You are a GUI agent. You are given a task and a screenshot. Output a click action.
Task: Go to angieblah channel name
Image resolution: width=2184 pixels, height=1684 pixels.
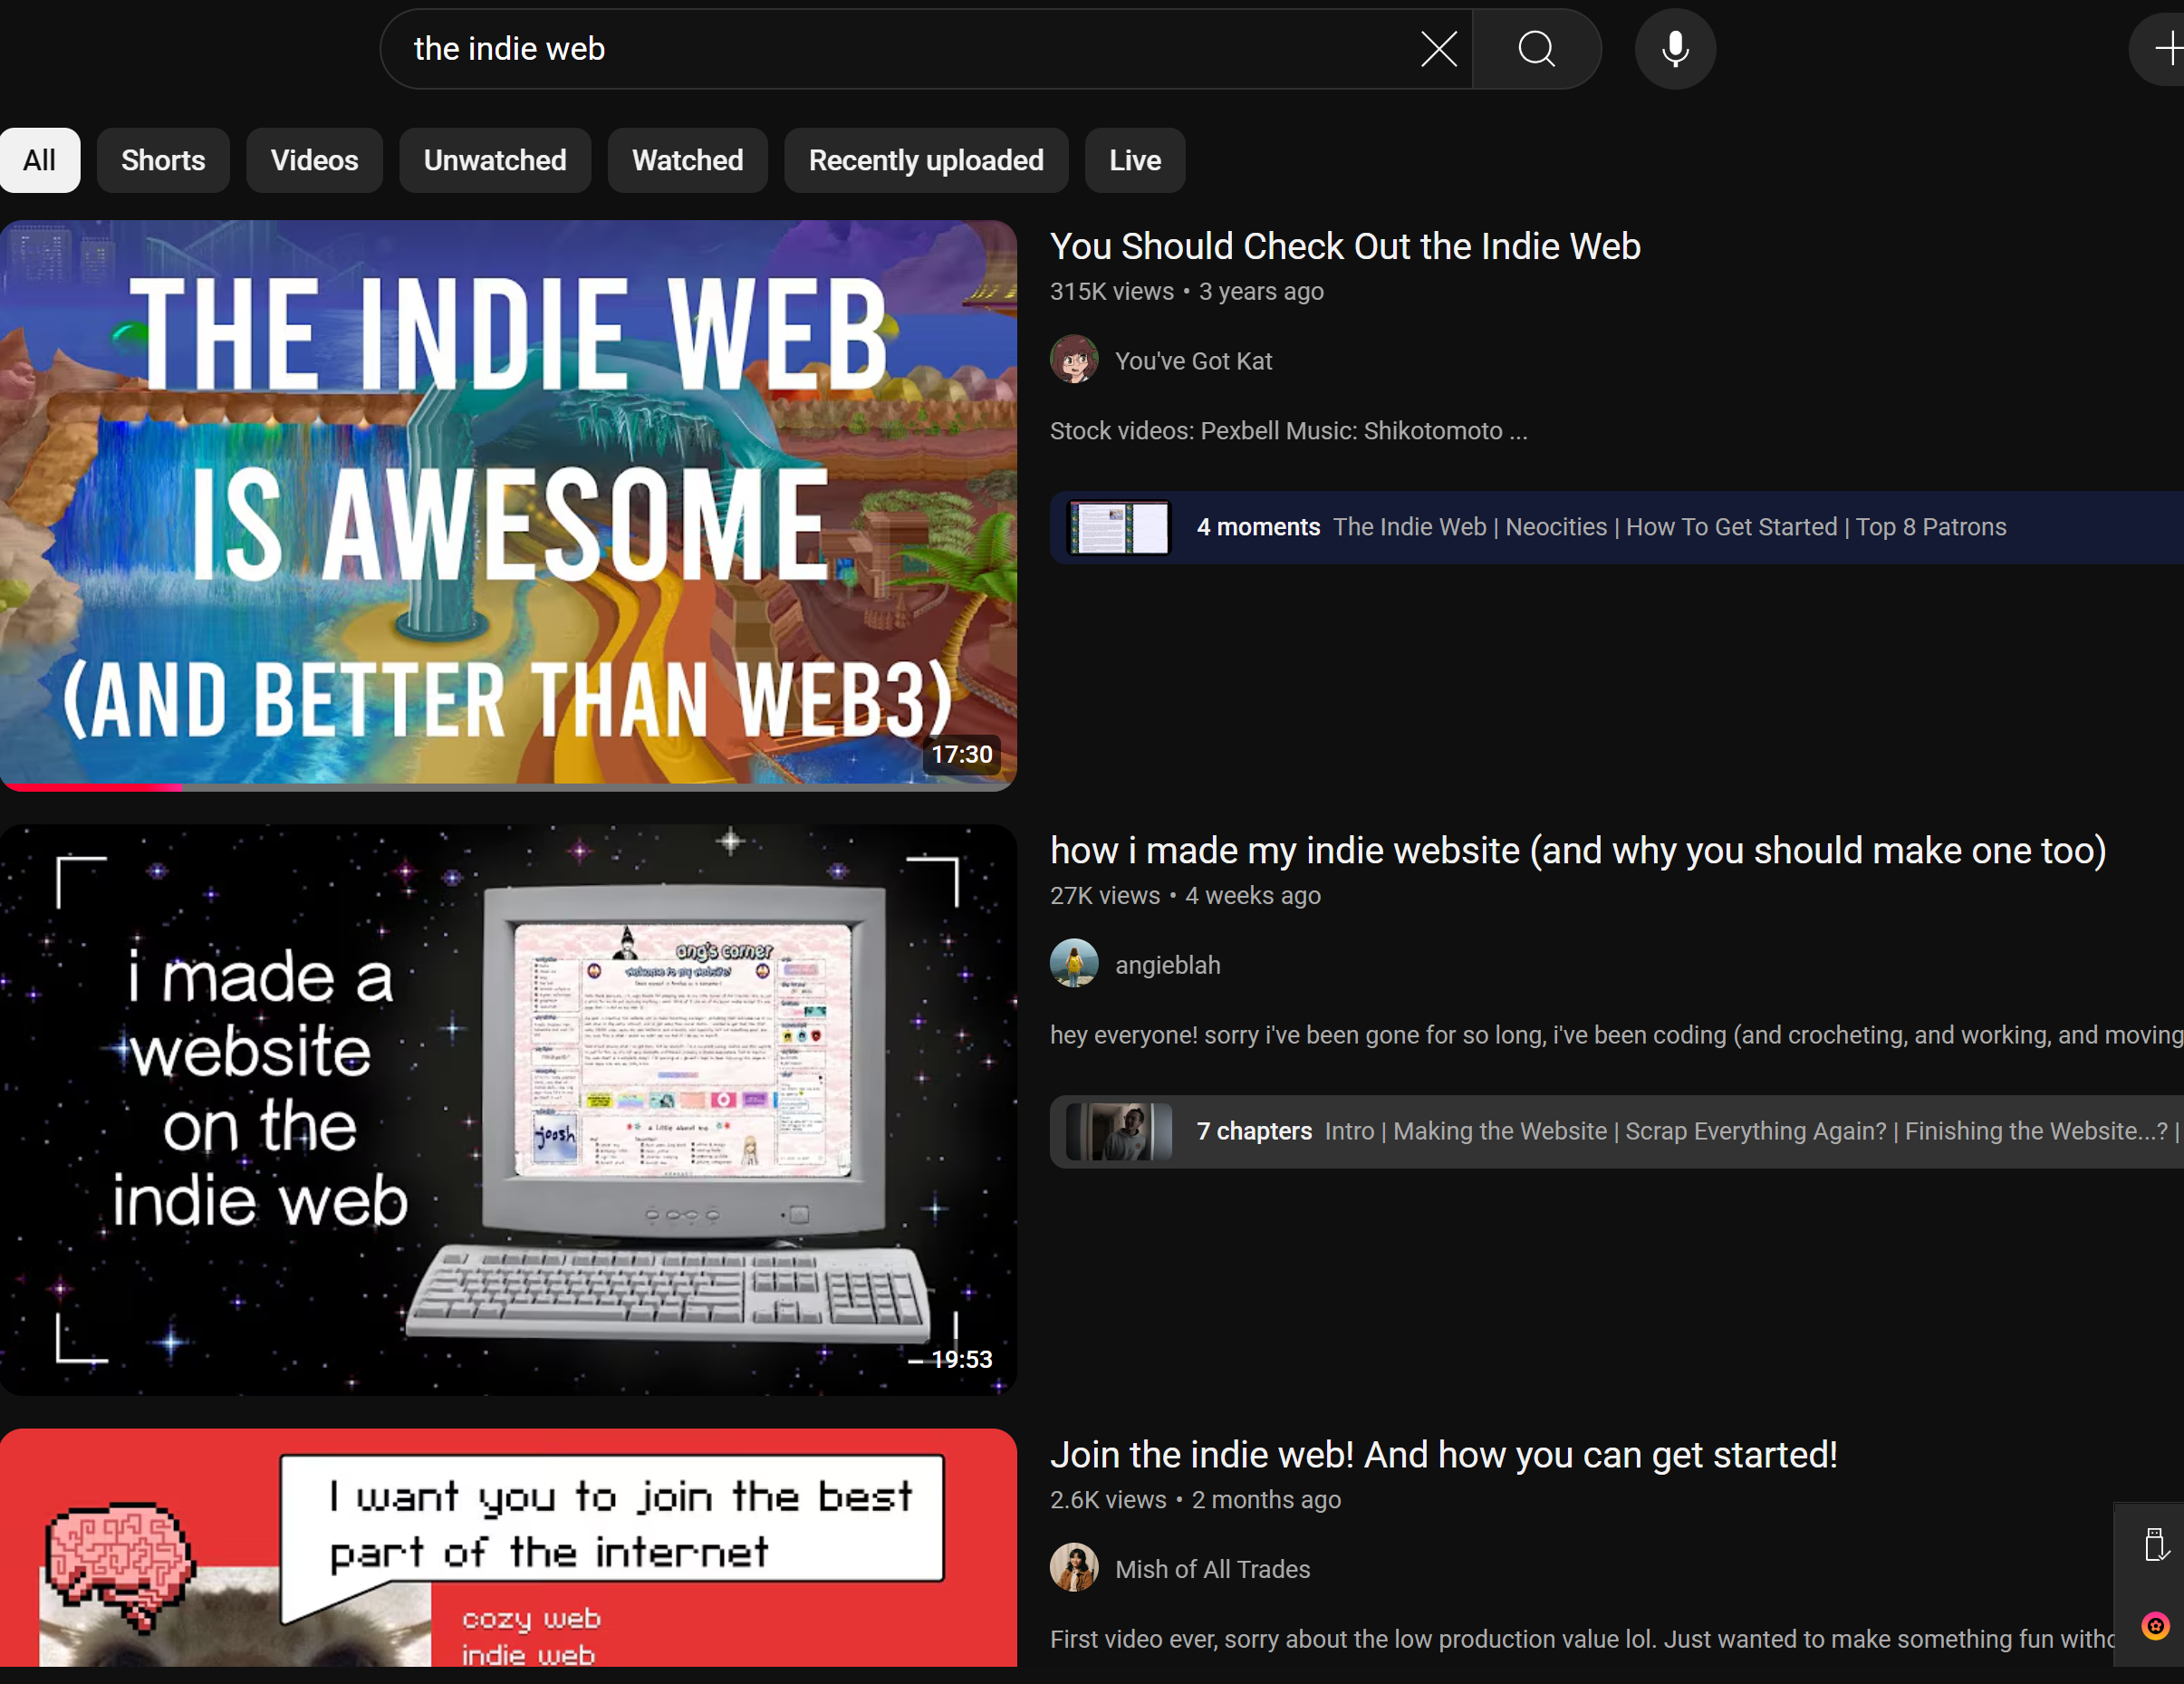coord(1168,965)
